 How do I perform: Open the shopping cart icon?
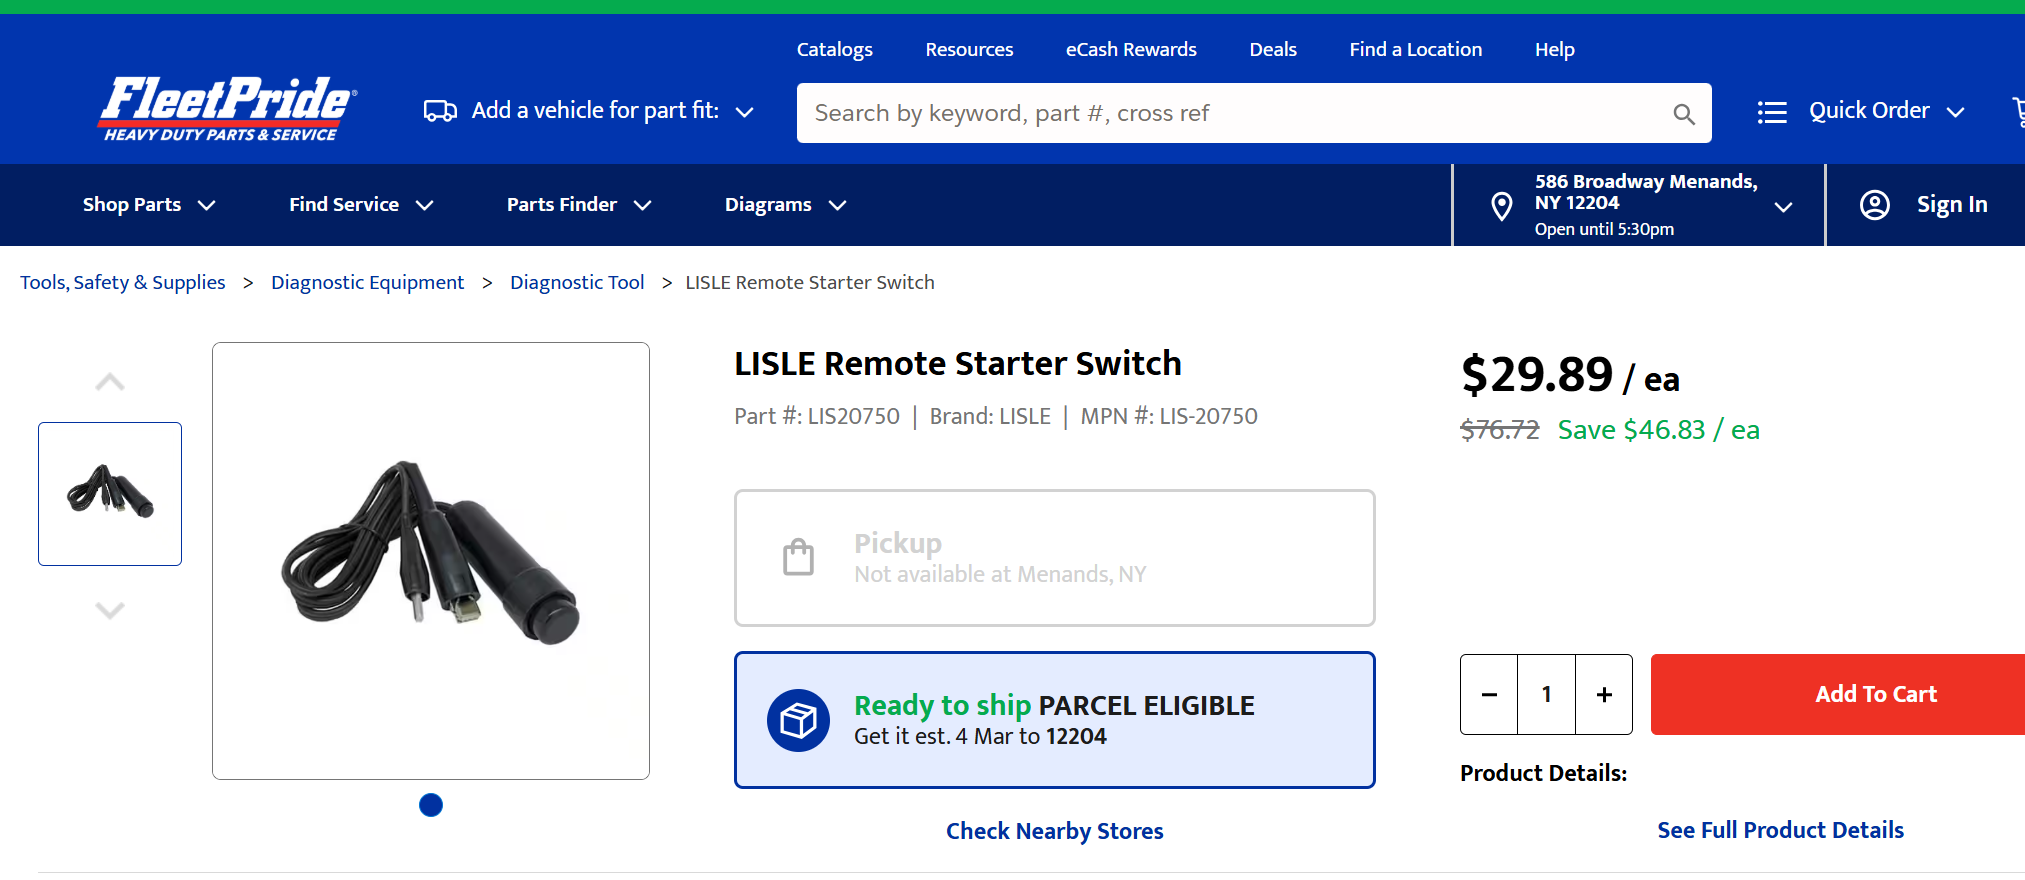click(2017, 111)
